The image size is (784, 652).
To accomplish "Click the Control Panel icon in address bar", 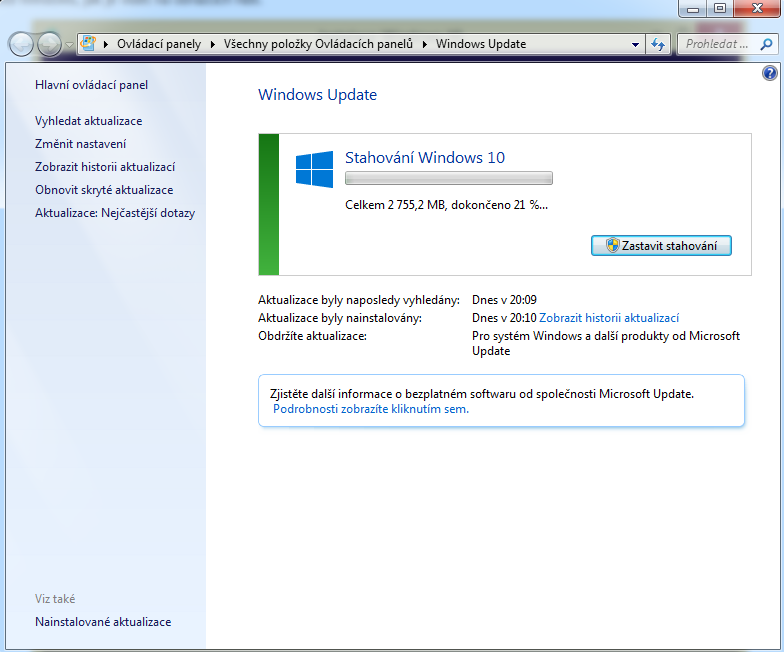I will (x=88, y=44).
